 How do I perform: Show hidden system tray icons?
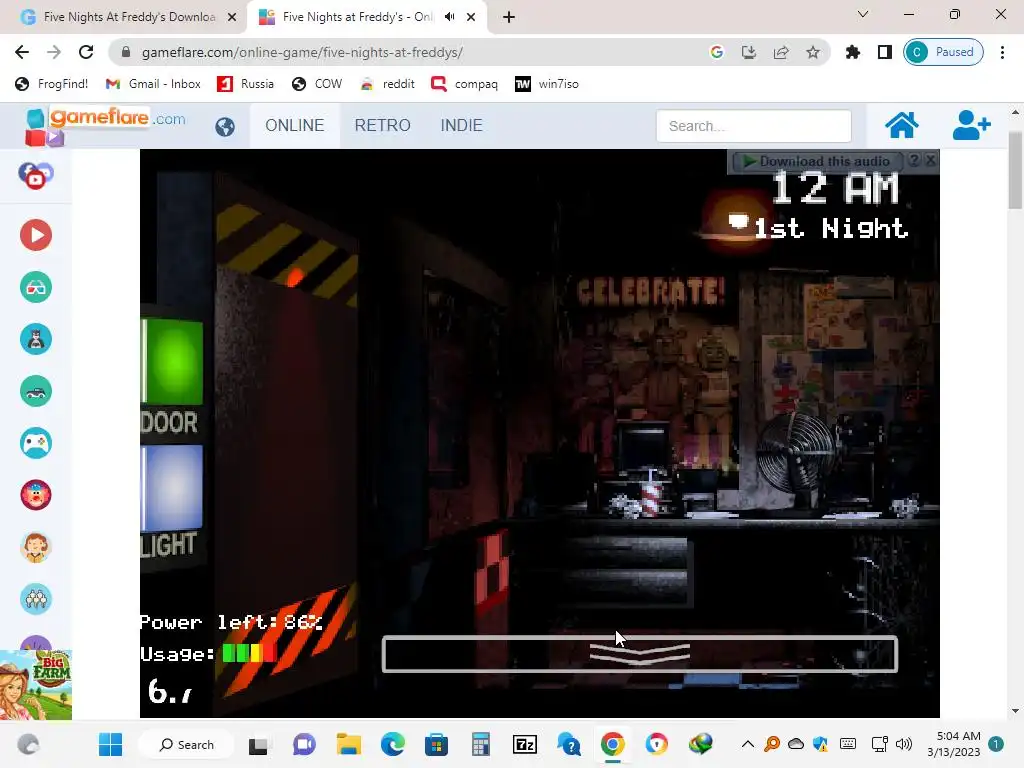[x=748, y=744]
